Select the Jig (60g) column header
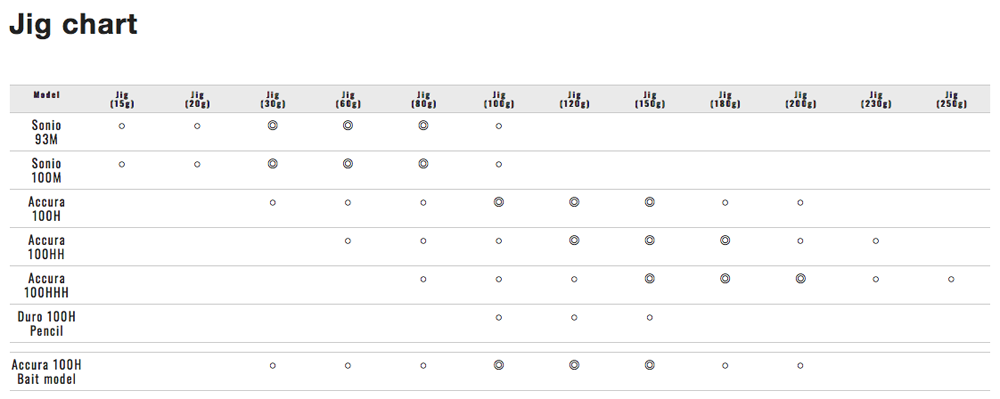1000x399 pixels. click(x=348, y=99)
